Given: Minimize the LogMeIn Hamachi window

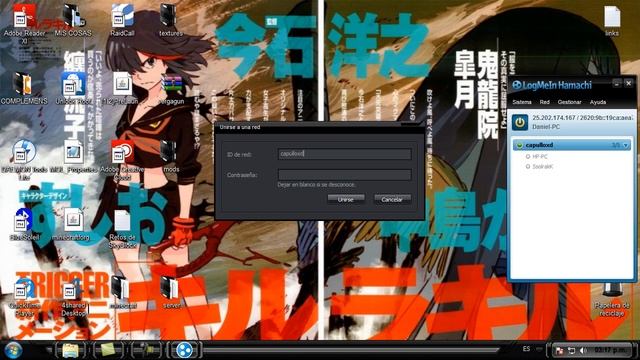Looking at the screenshot, I should [617, 84].
